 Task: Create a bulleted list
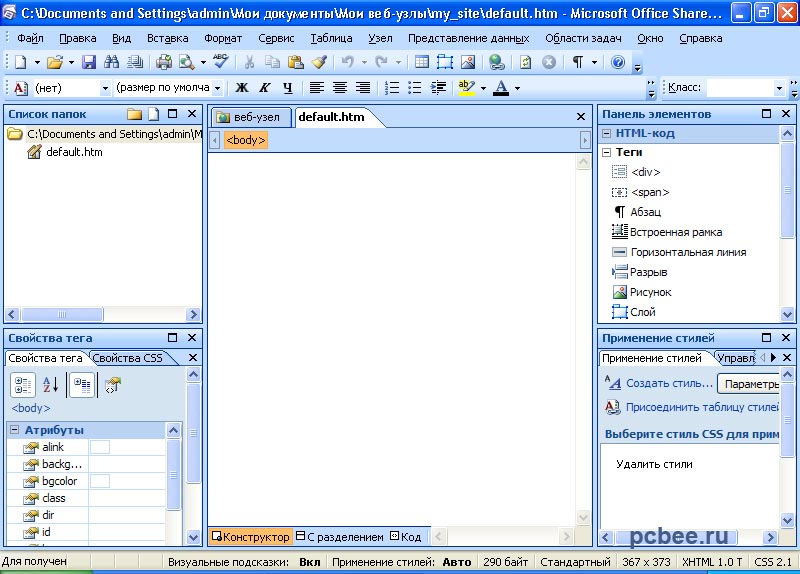(x=414, y=88)
